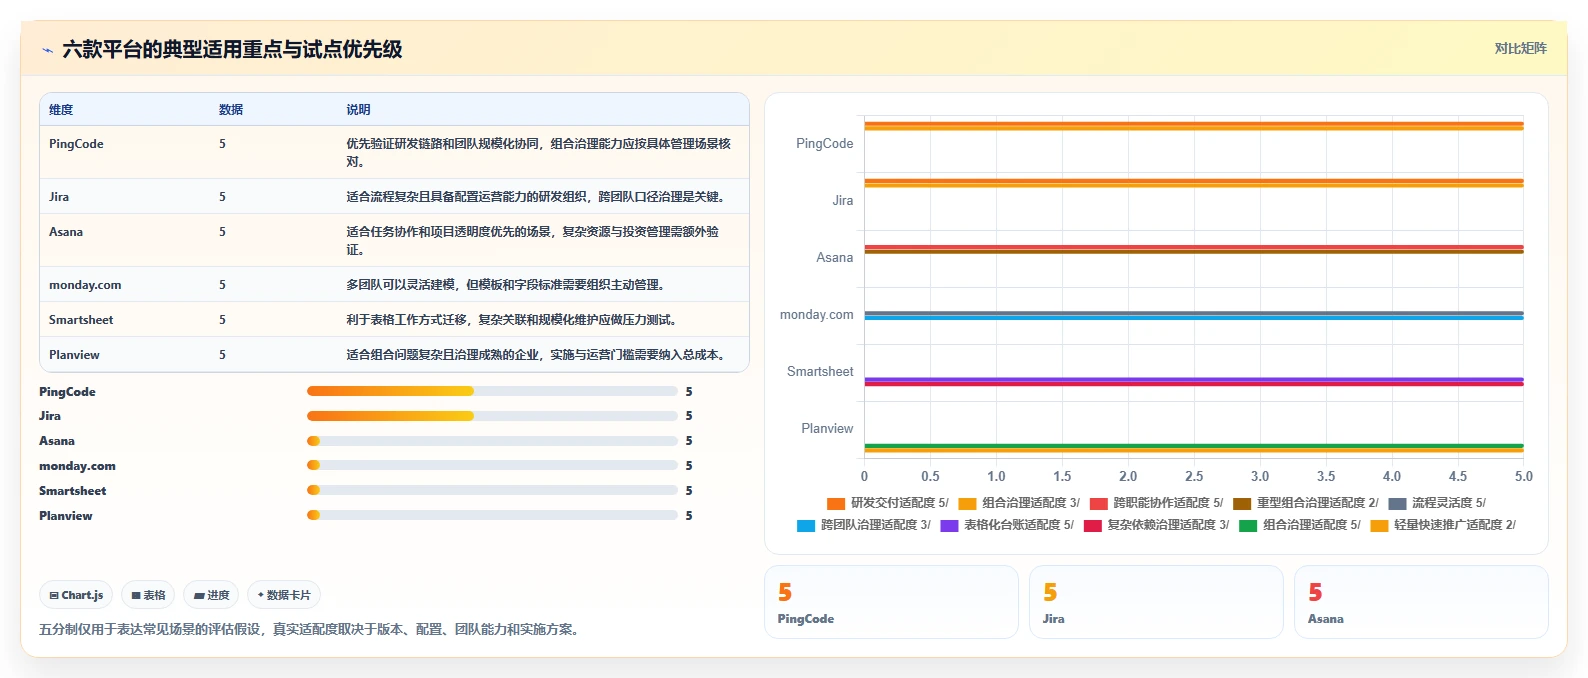Toggle the 复杂依赖治理适配度 3/ legend item
This screenshot has width=1588, height=678.
1156,525
